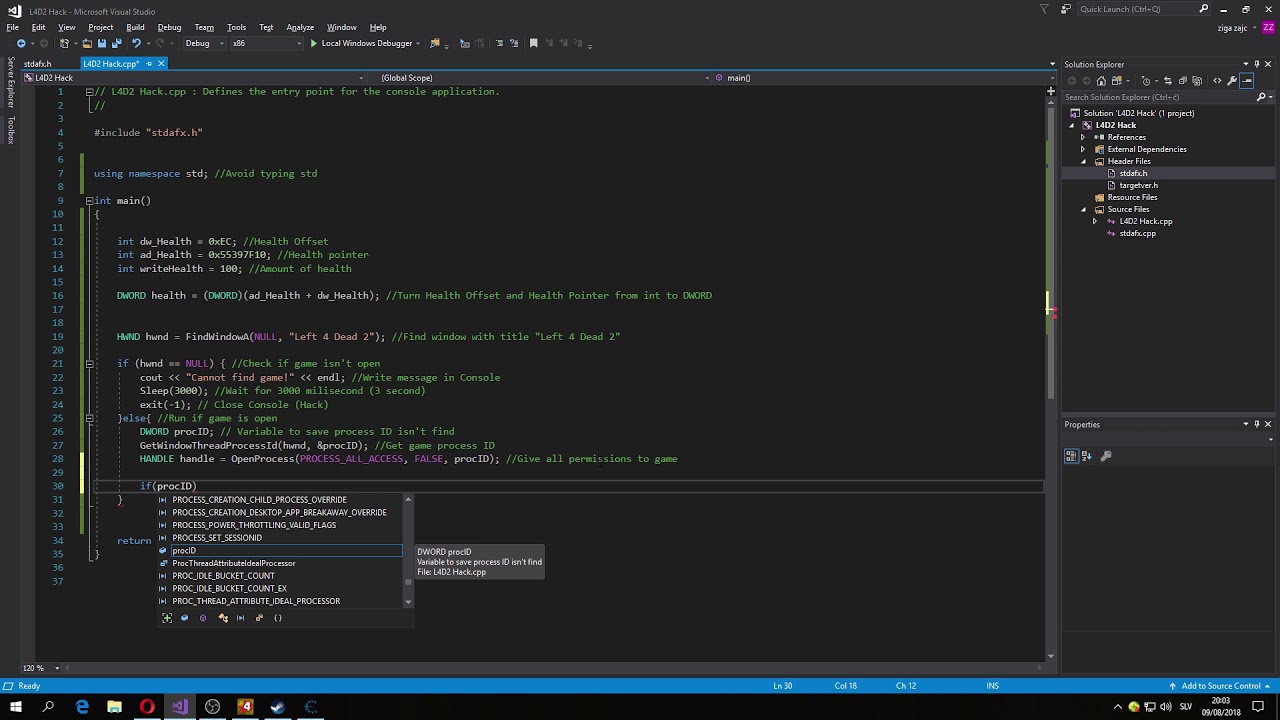Click Search Solution Explorer field

pyautogui.click(x=1160, y=97)
